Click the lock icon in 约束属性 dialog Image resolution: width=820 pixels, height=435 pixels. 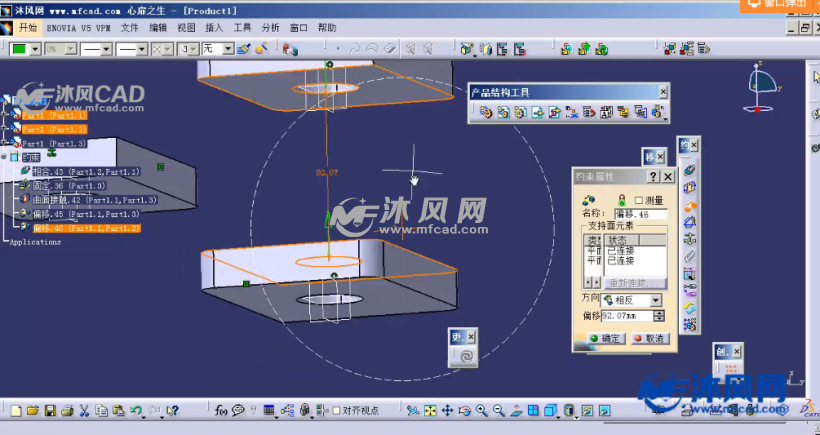(x=621, y=200)
